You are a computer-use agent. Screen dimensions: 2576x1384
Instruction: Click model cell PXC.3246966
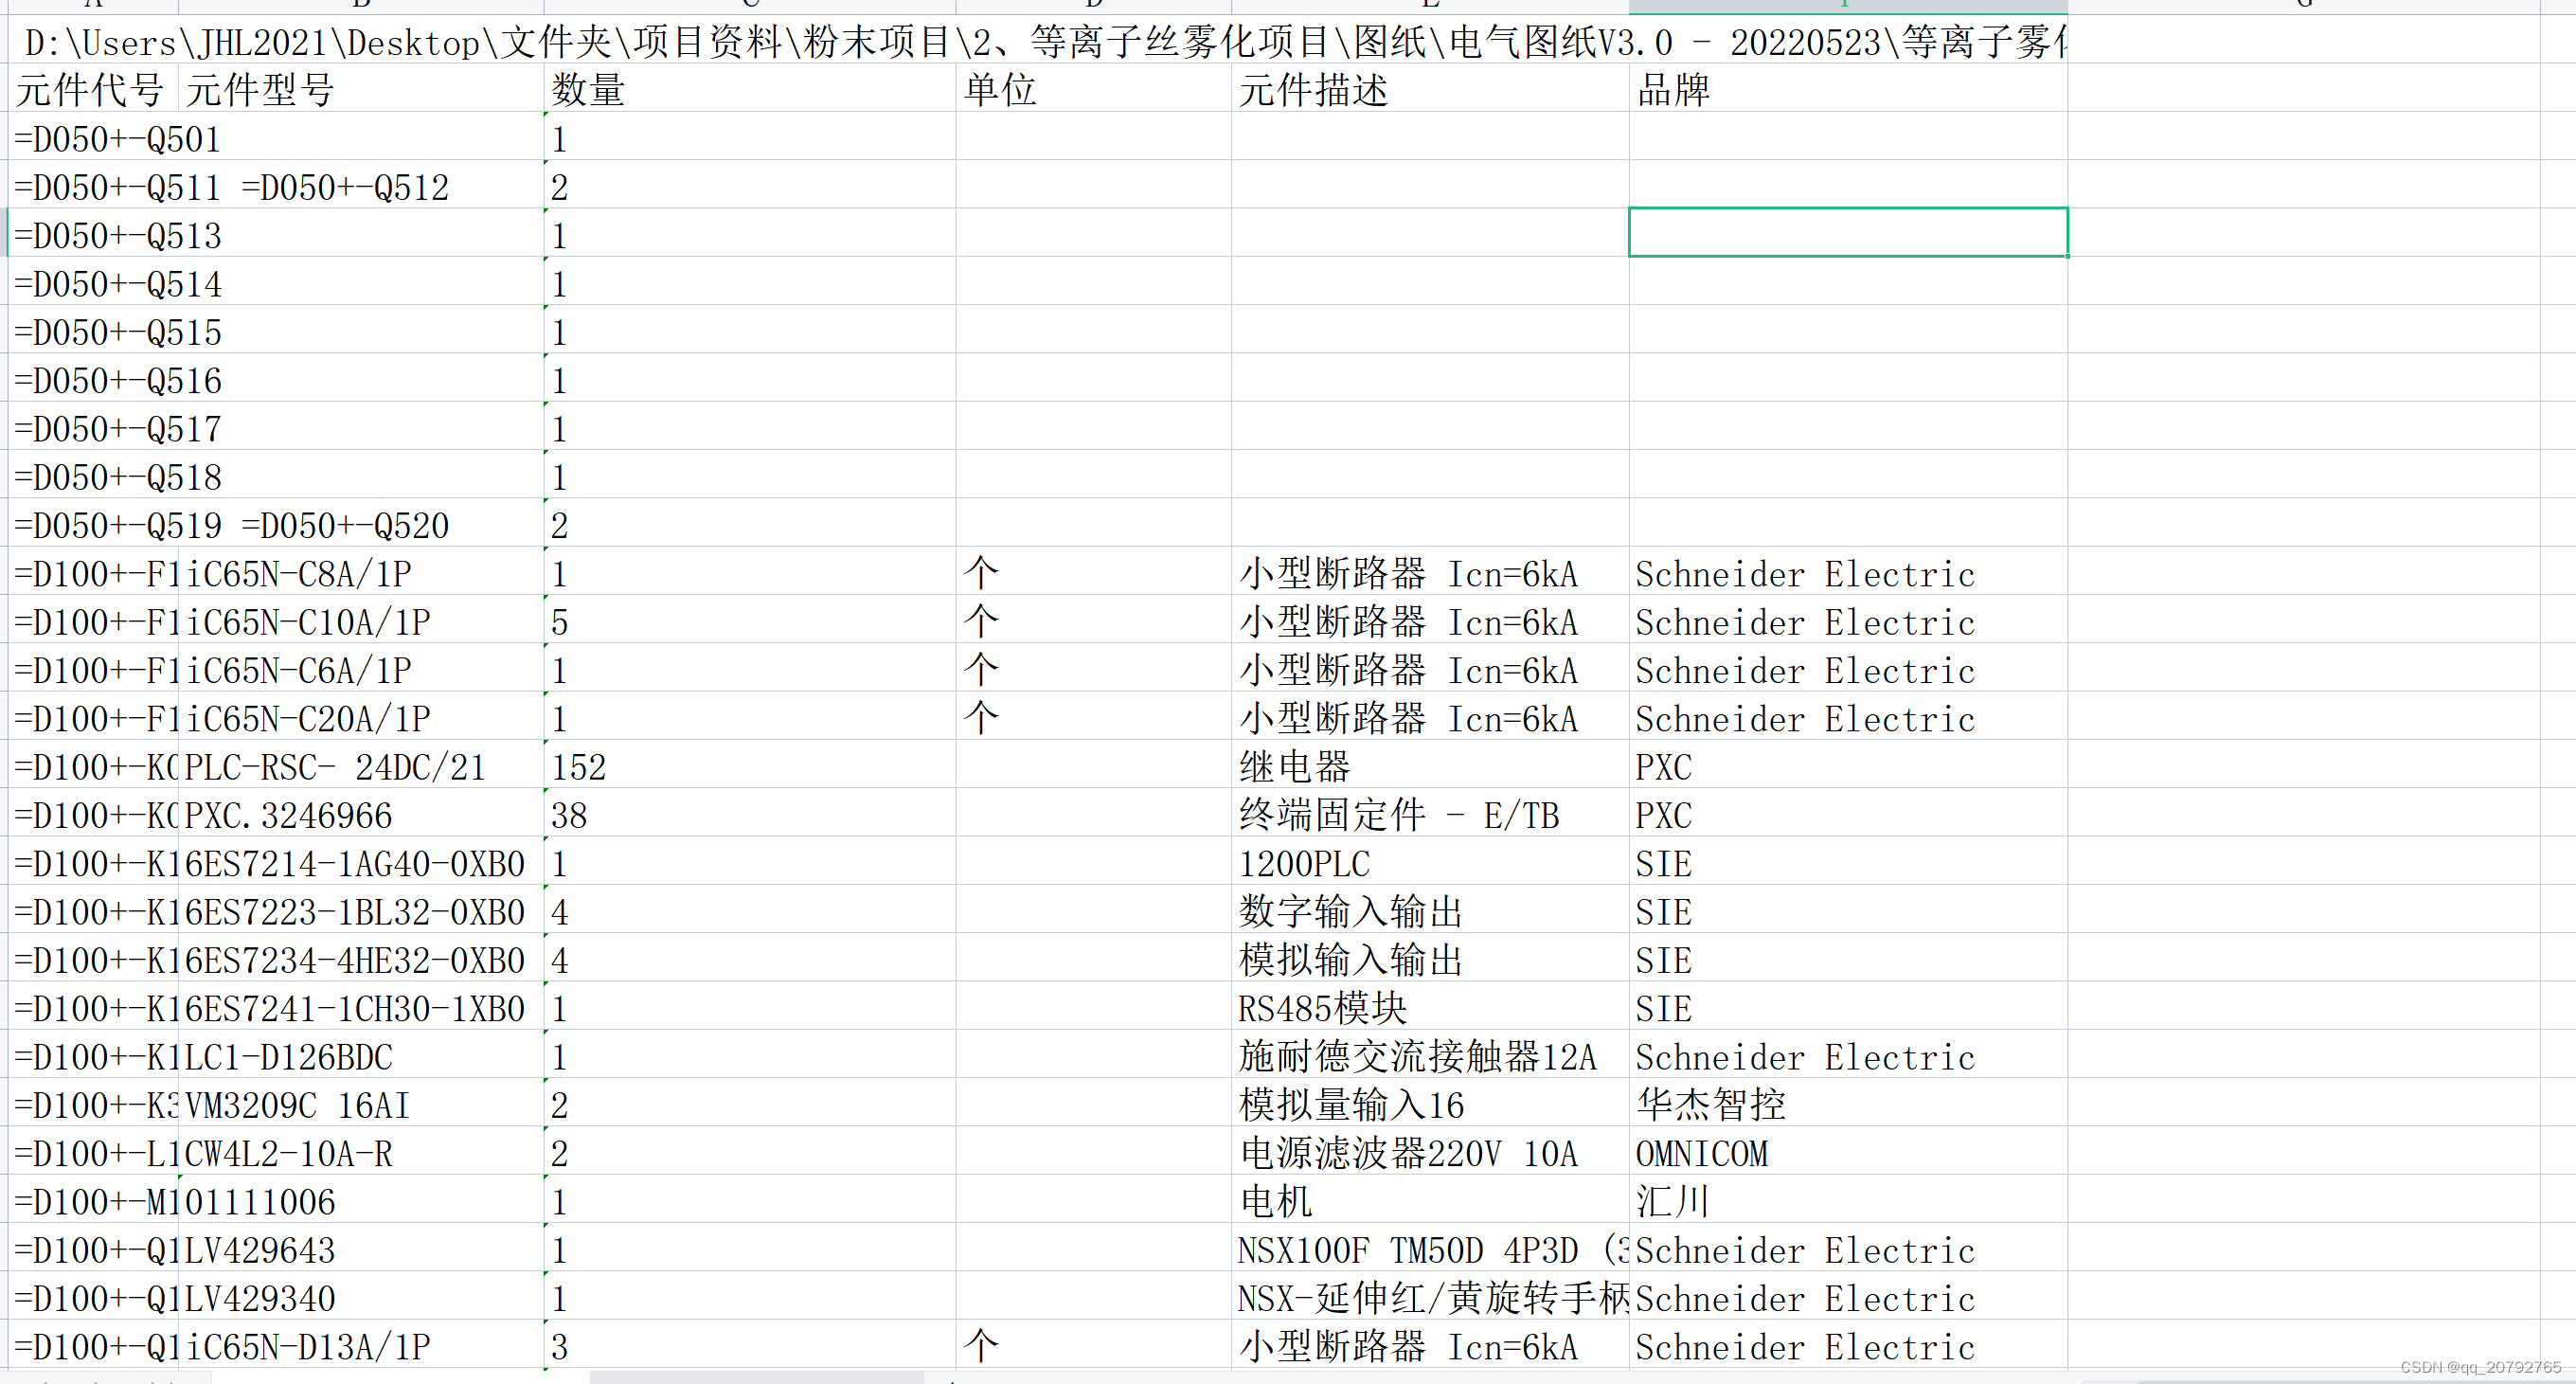coord(361,812)
